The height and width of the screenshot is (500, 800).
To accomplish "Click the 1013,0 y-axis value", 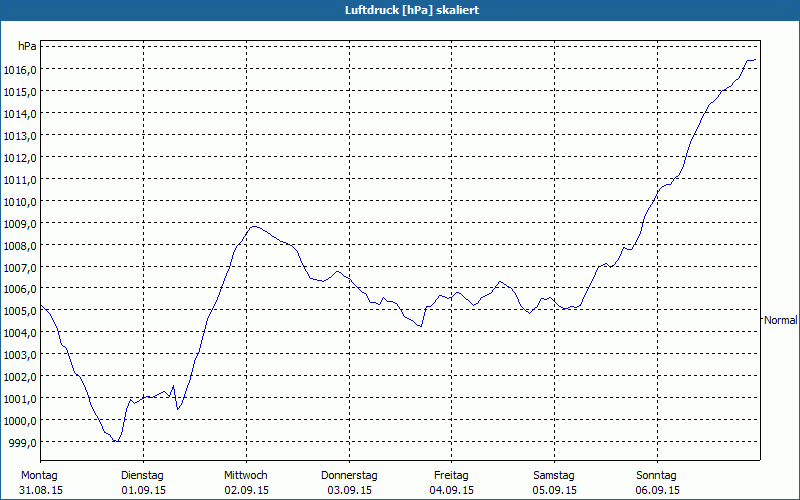I will pyautogui.click(x=20, y=136).
